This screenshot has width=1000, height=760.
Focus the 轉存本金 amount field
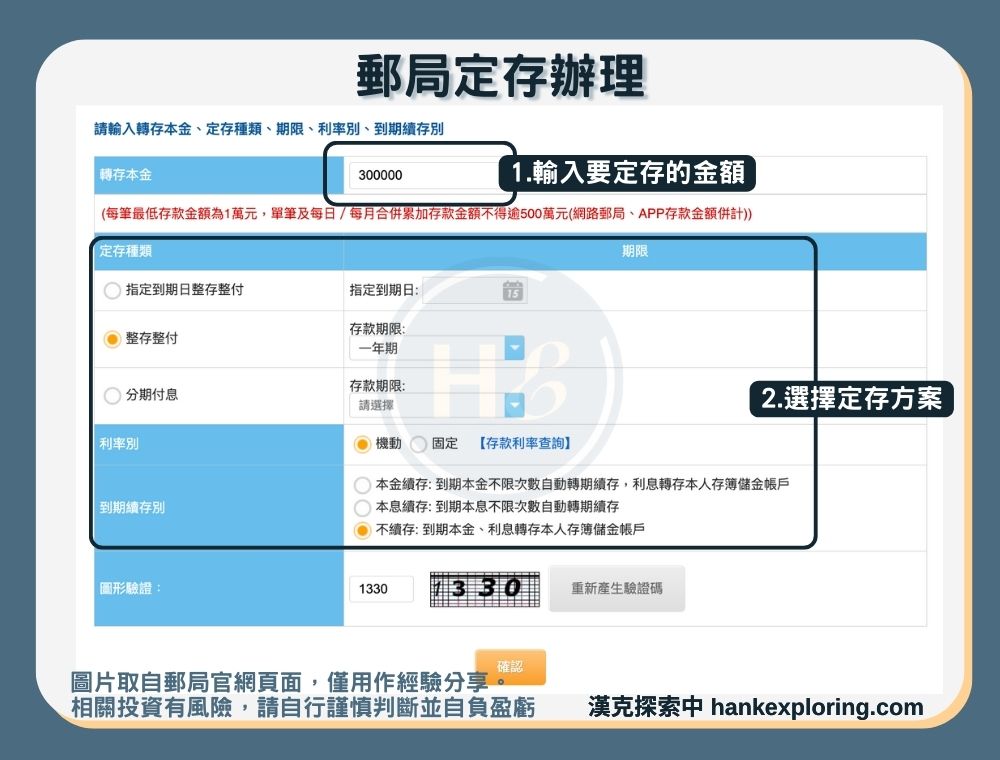(x=424, y=175)
